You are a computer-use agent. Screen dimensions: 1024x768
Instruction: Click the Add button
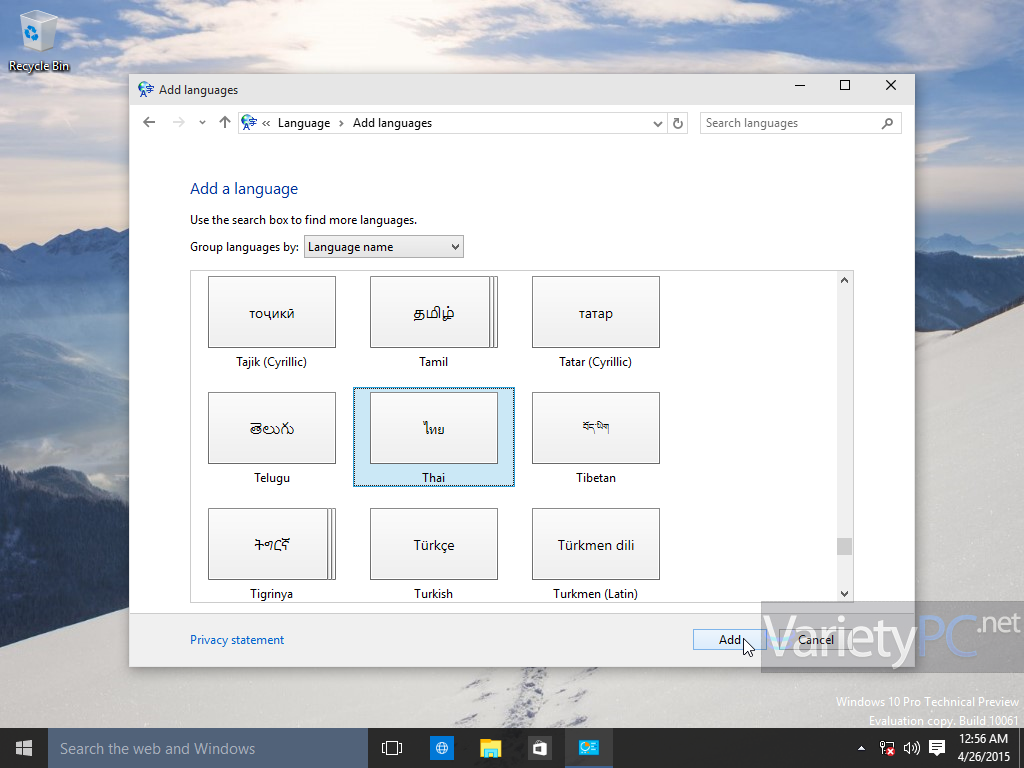729,640
